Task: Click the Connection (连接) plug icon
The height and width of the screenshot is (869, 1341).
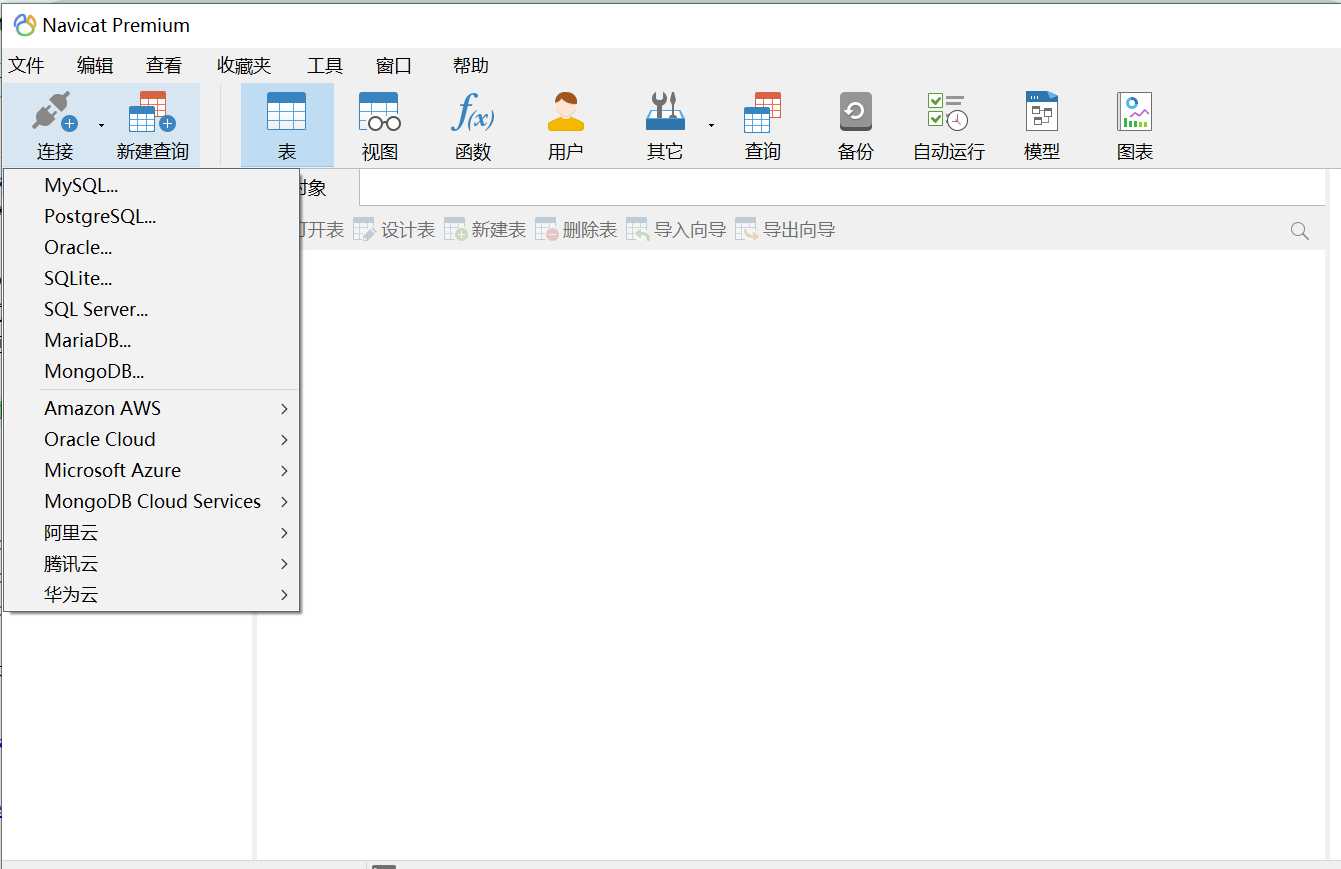Action: click(x=54, y=112)
